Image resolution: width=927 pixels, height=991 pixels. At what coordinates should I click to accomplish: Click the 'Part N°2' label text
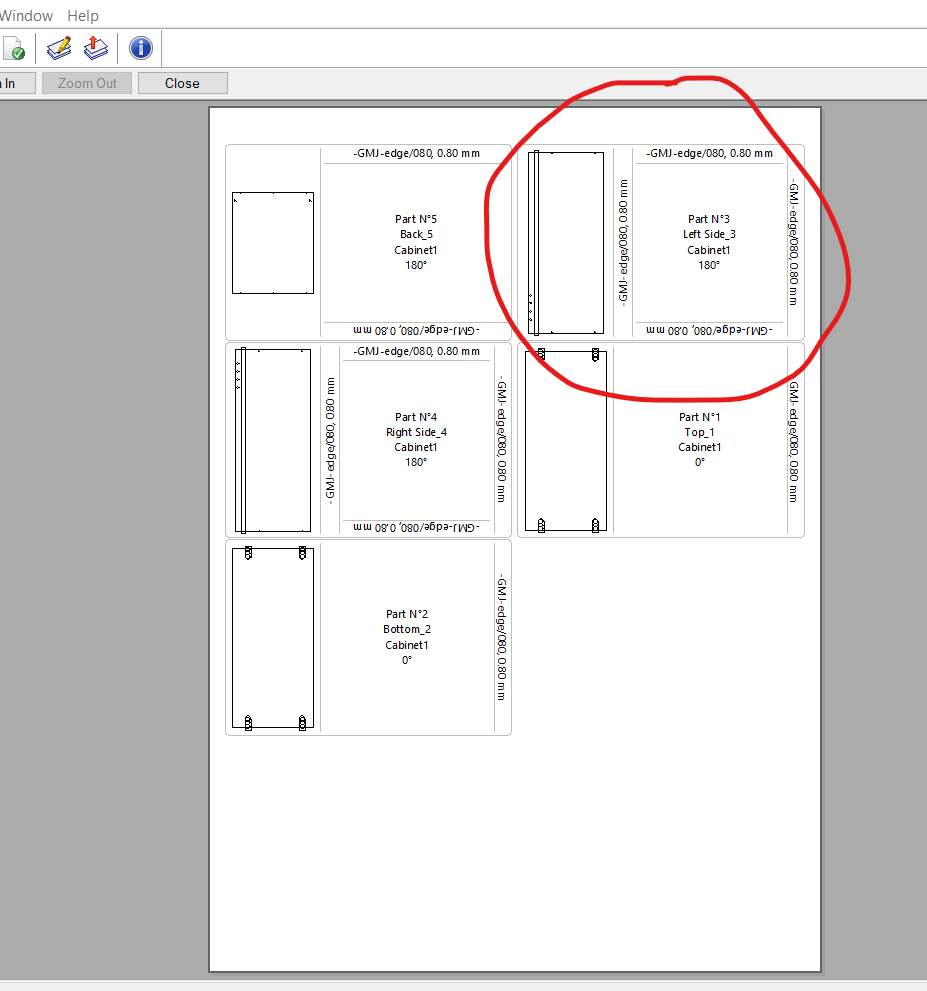pos(407,614)
